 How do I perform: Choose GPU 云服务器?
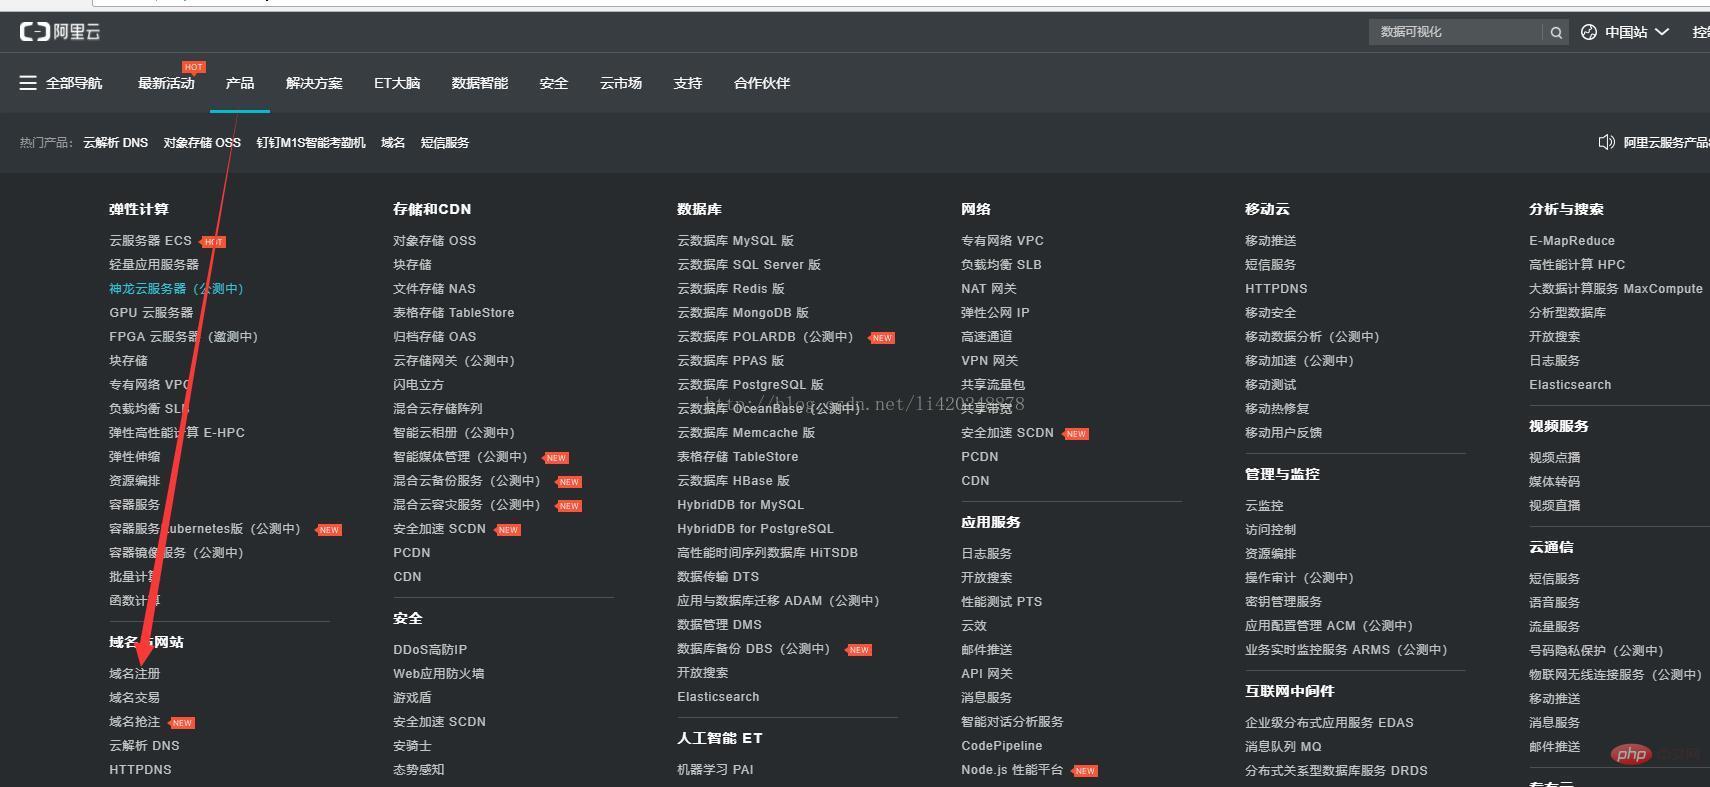[151, 313]
